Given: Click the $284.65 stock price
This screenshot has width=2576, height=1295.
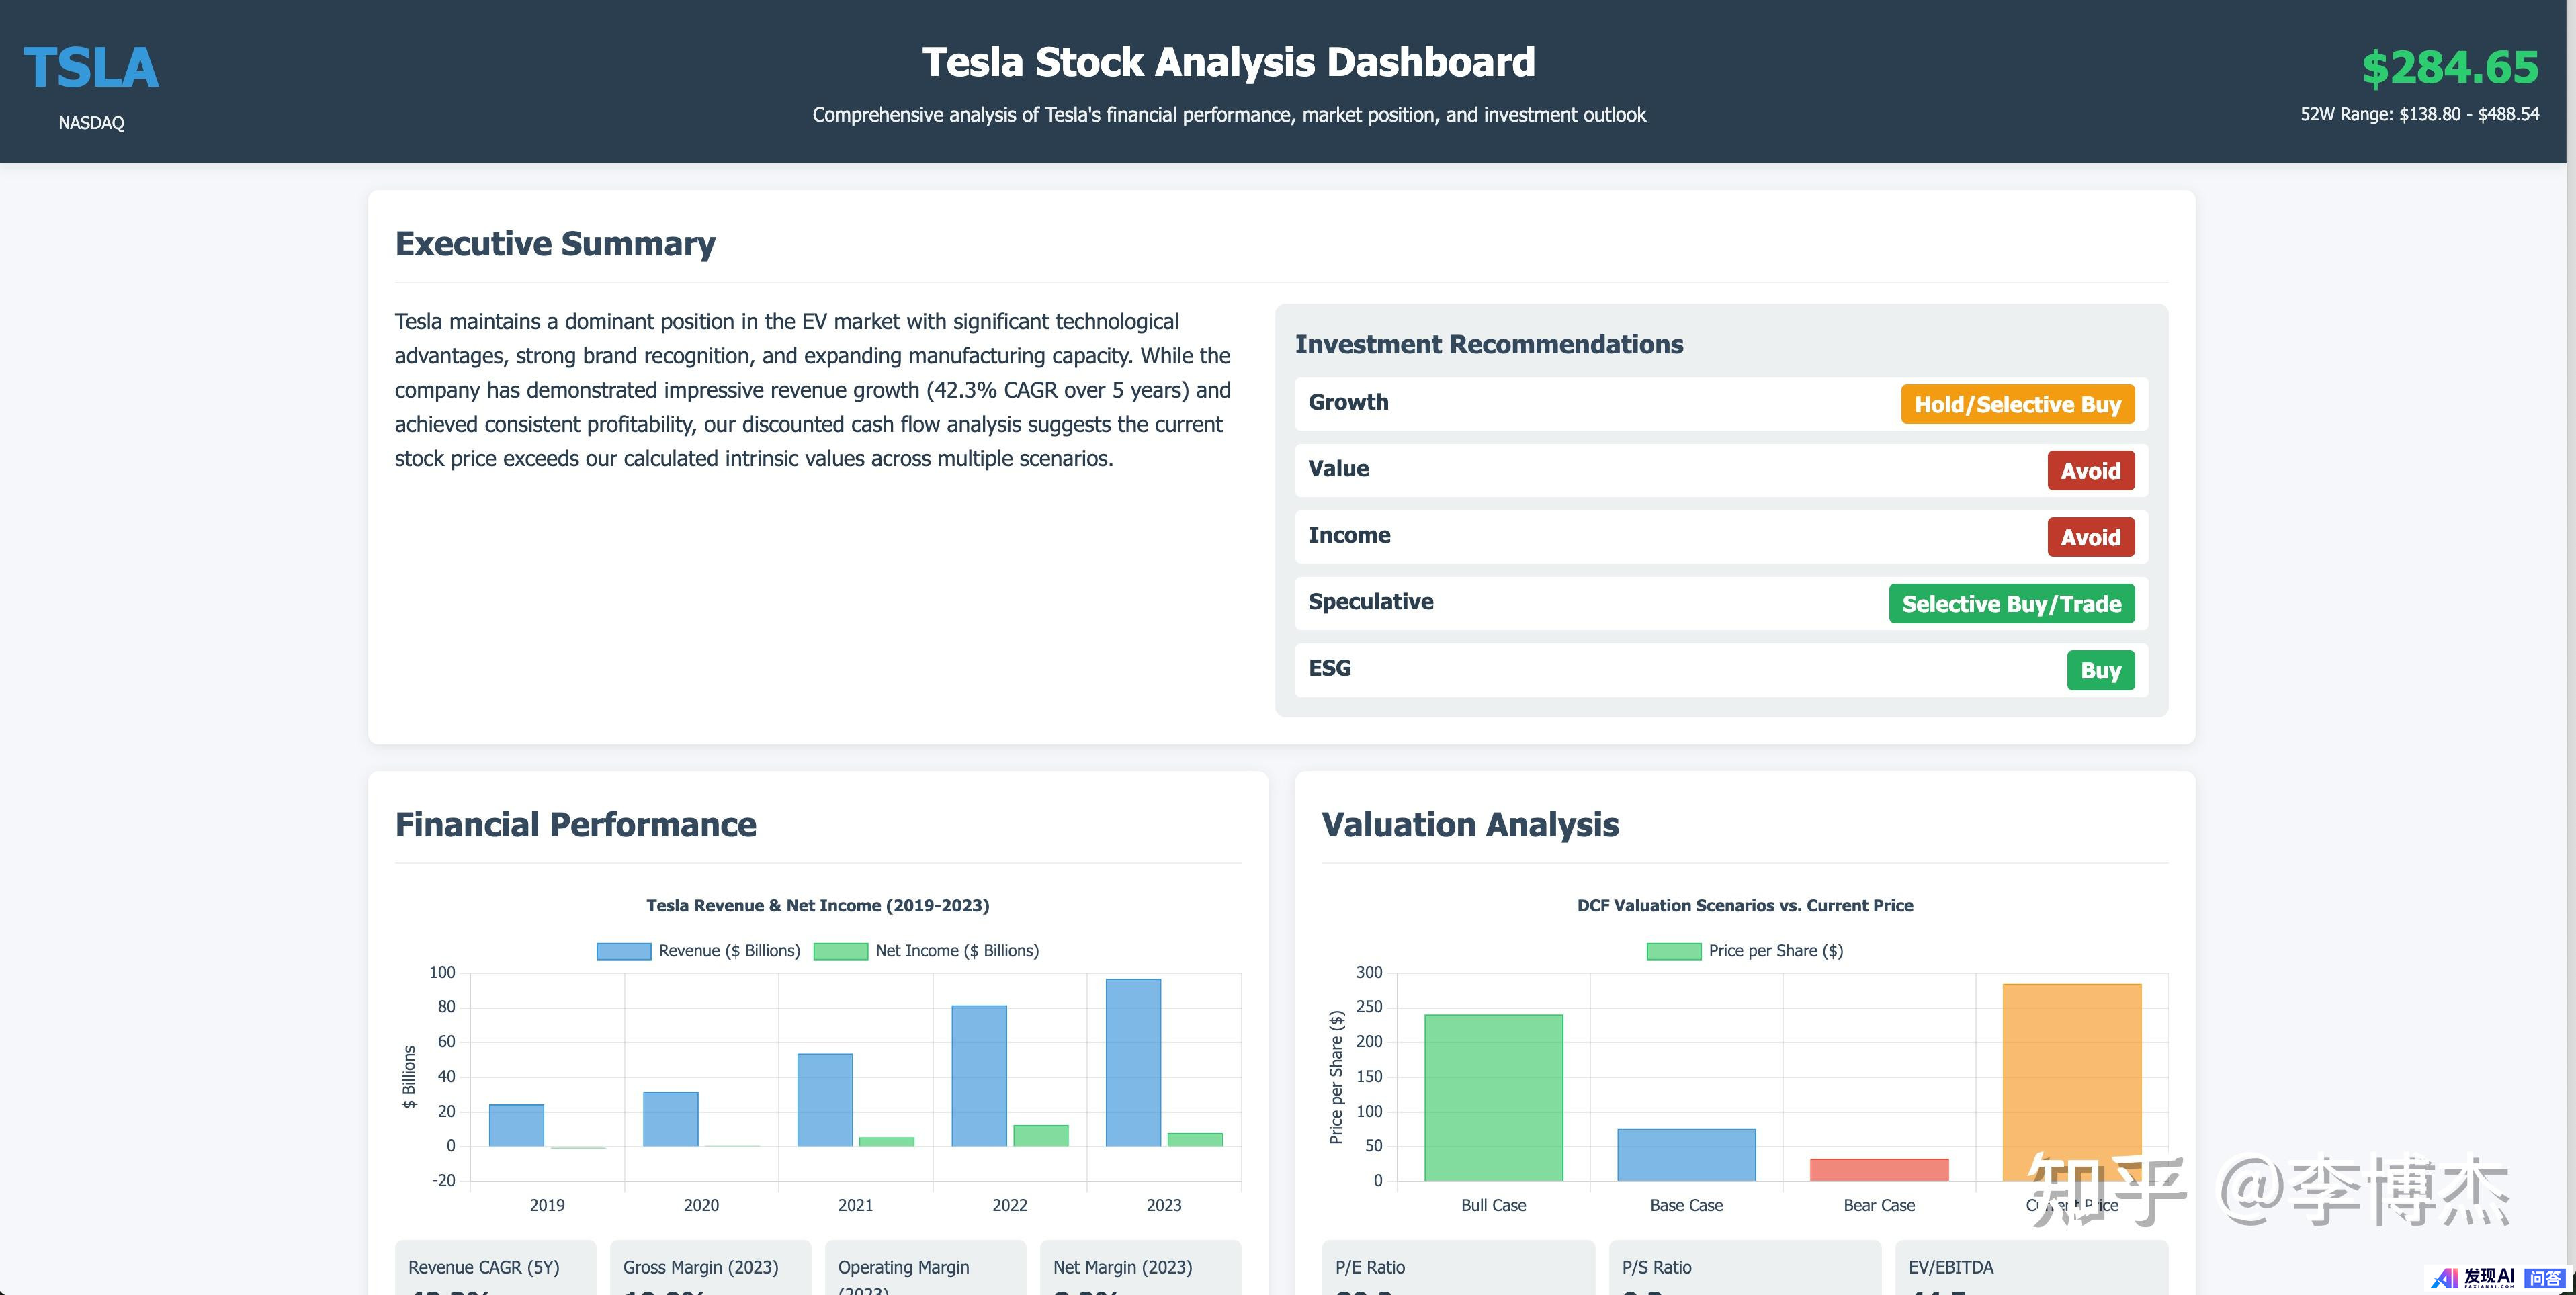Looking at the screenshot, I should [x=2449, y=68].
